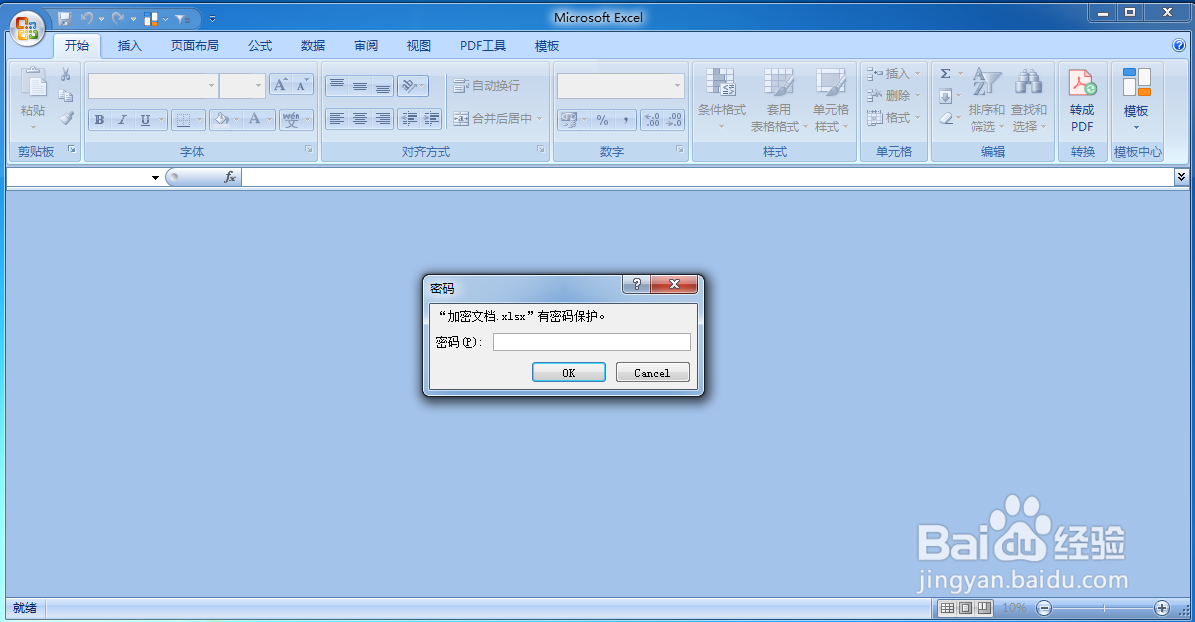
Task: Click the Format Painter brush icon
Action: tap(66, 118)
